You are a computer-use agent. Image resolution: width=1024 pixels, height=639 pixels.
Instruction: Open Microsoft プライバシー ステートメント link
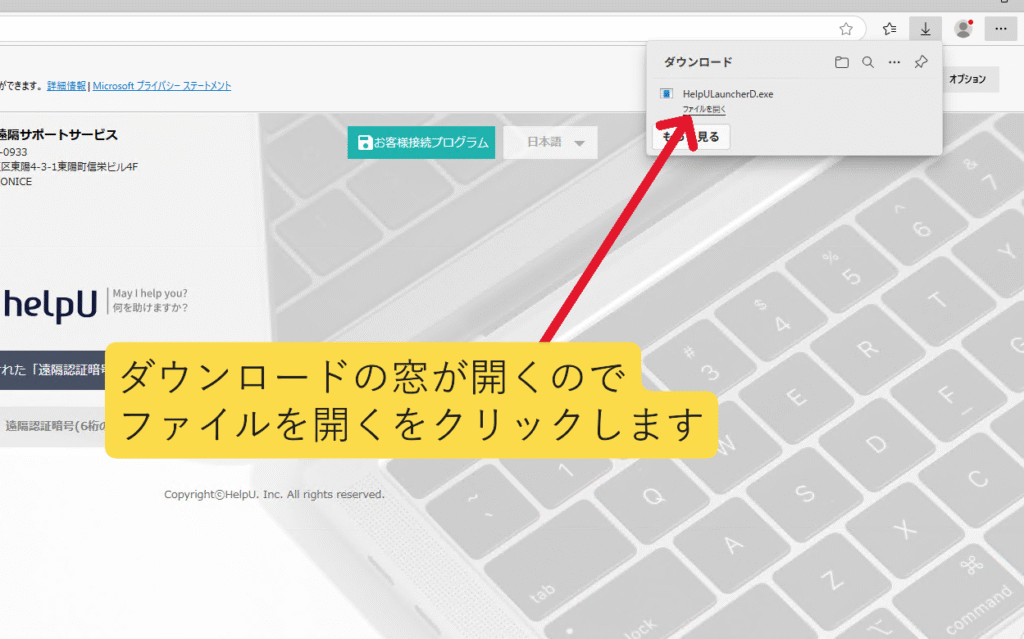(x=162, y=86)
